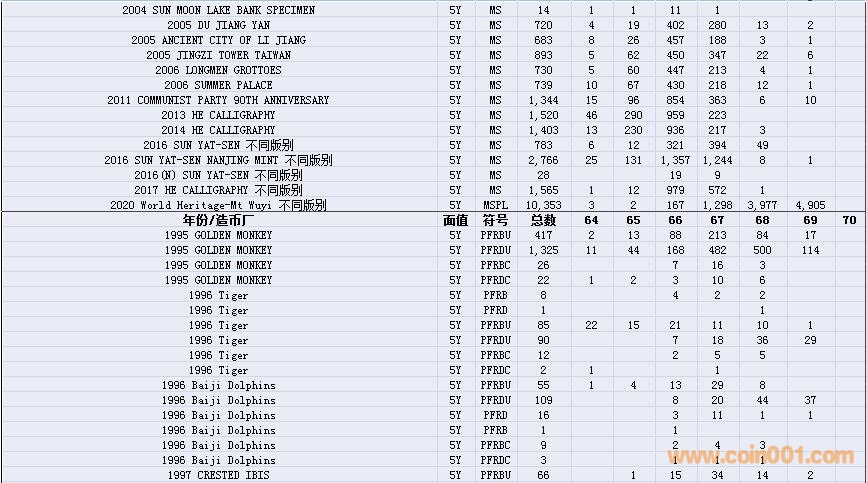Click the 4,905 grade count cell
The height and width of the screenshot is (483, 867).
tap(810, 205)
